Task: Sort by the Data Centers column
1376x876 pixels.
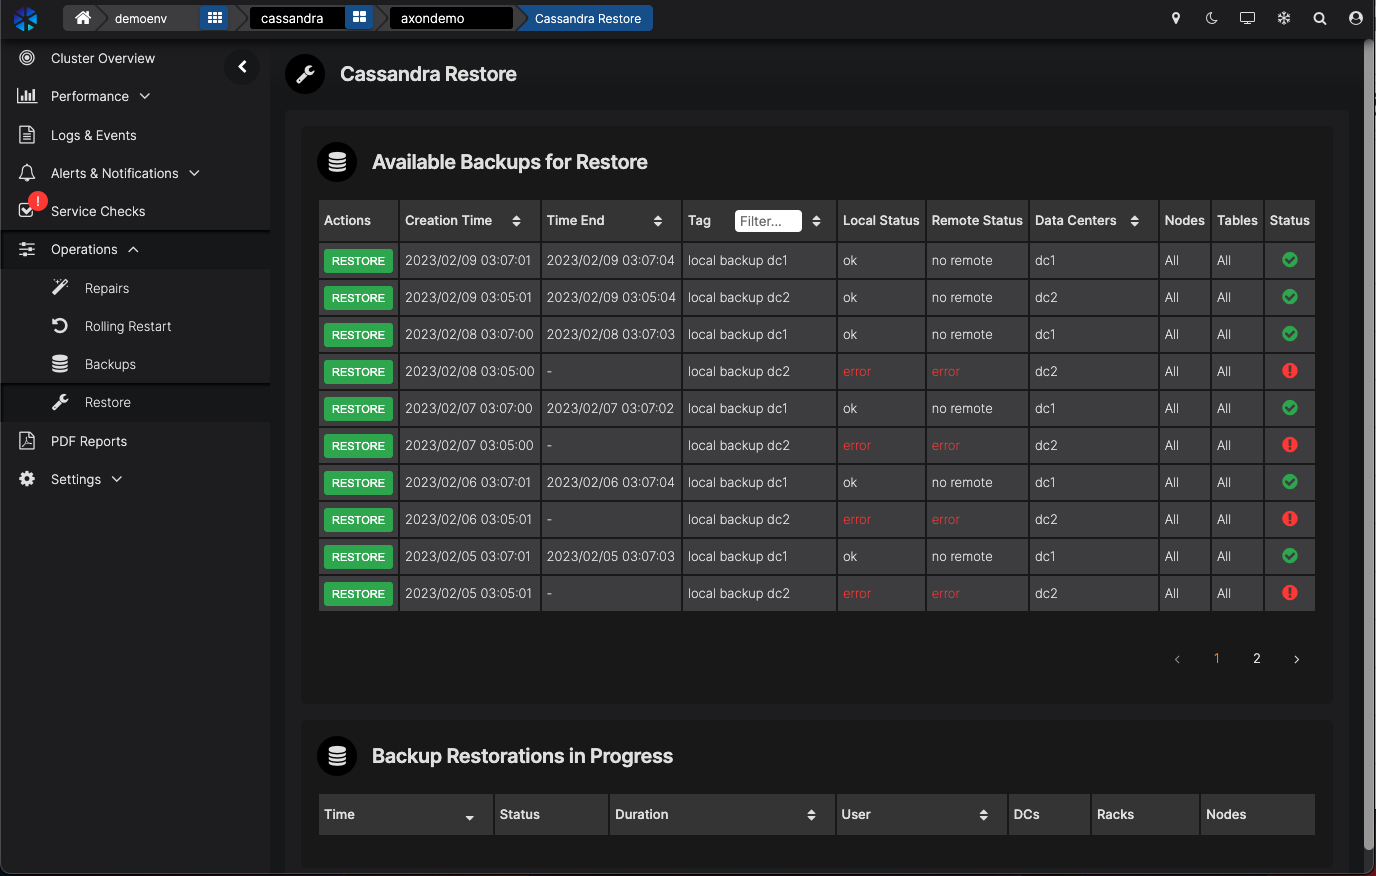Action: pos(1135,221)
